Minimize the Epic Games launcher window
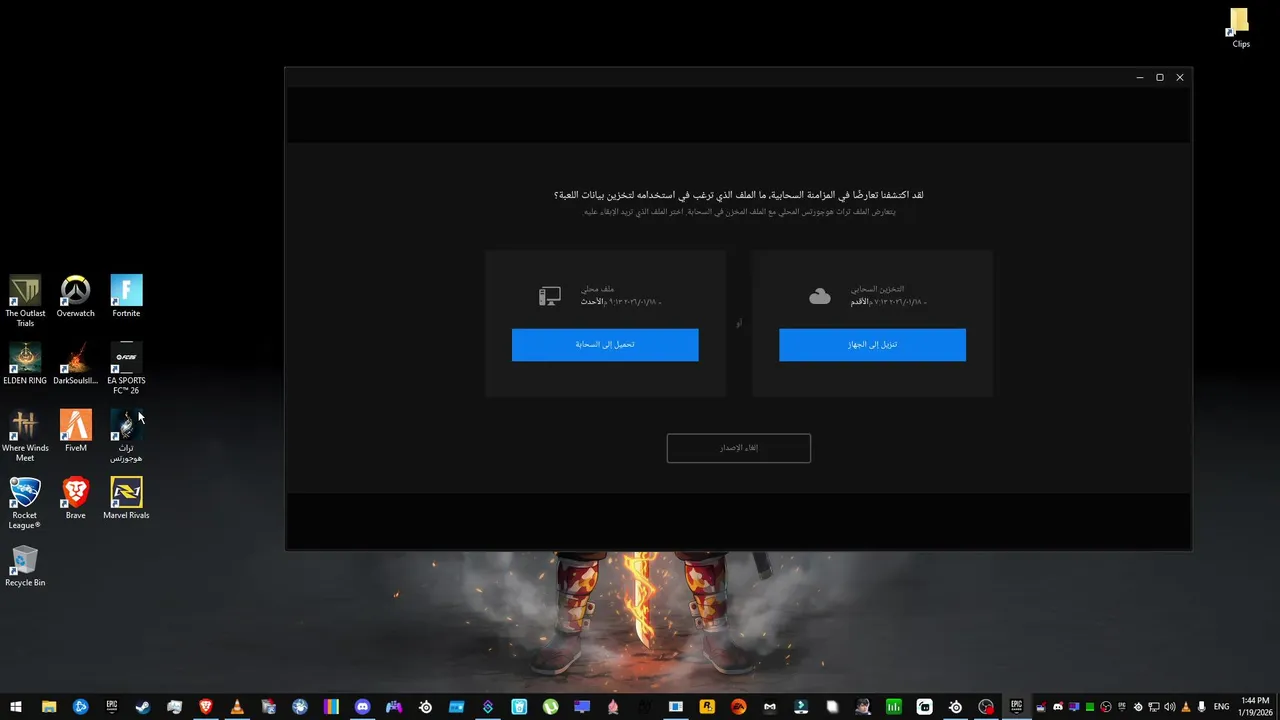Viewport: 1280px width, 720px height. [x=1140, y=77]
